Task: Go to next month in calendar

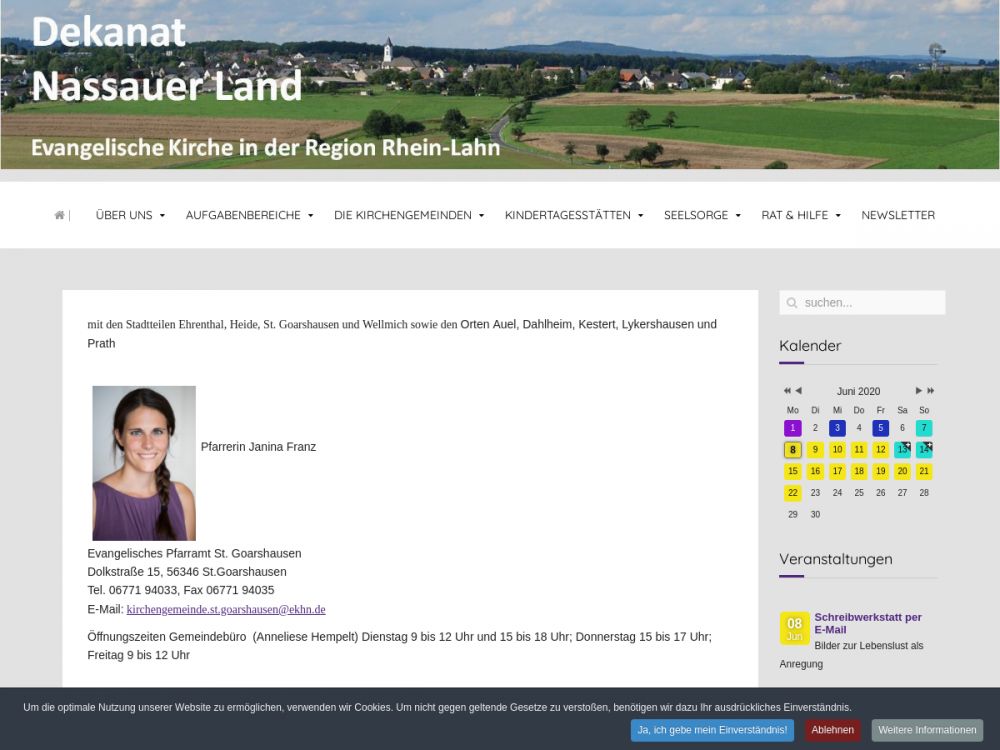Action: tap(918, 391)
